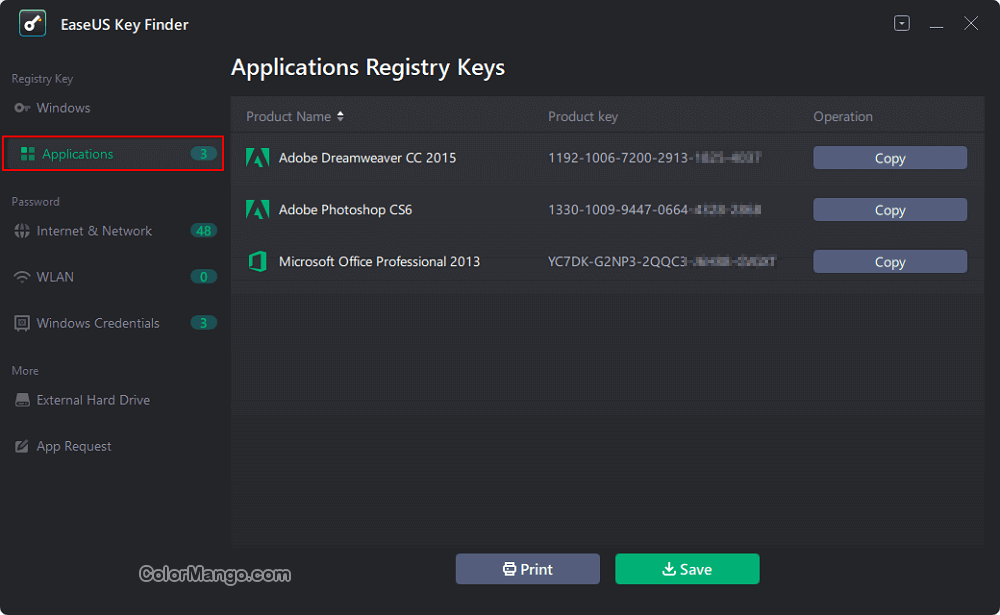Print the list of product keys

click(527, 569)
